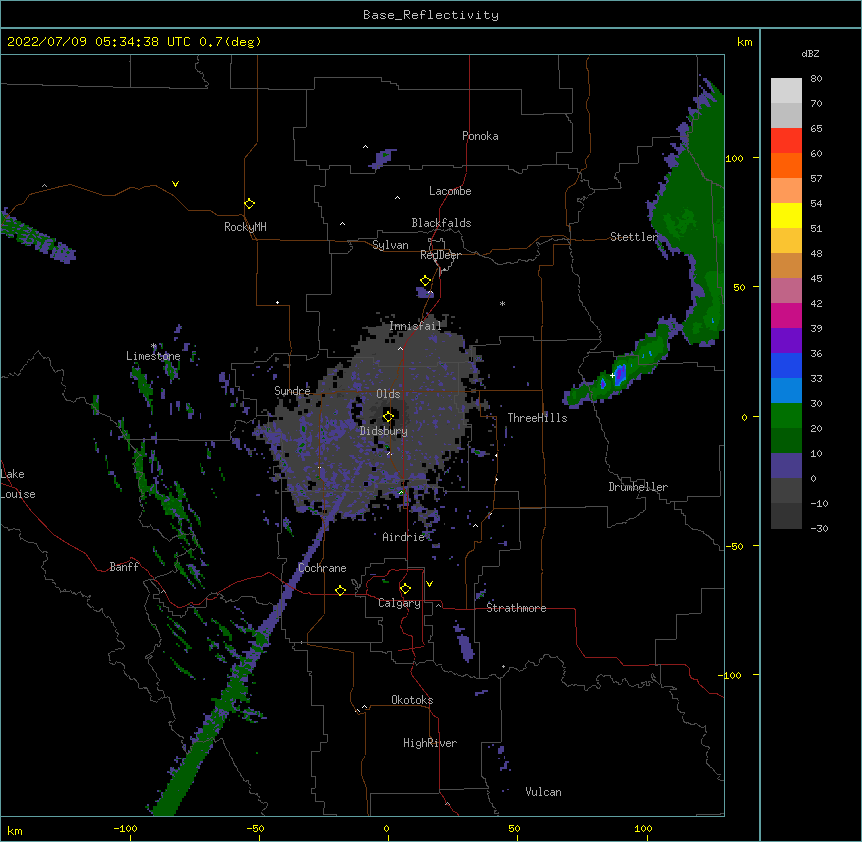
Task: Click the RedDeer city label
Action: (440, 255)
